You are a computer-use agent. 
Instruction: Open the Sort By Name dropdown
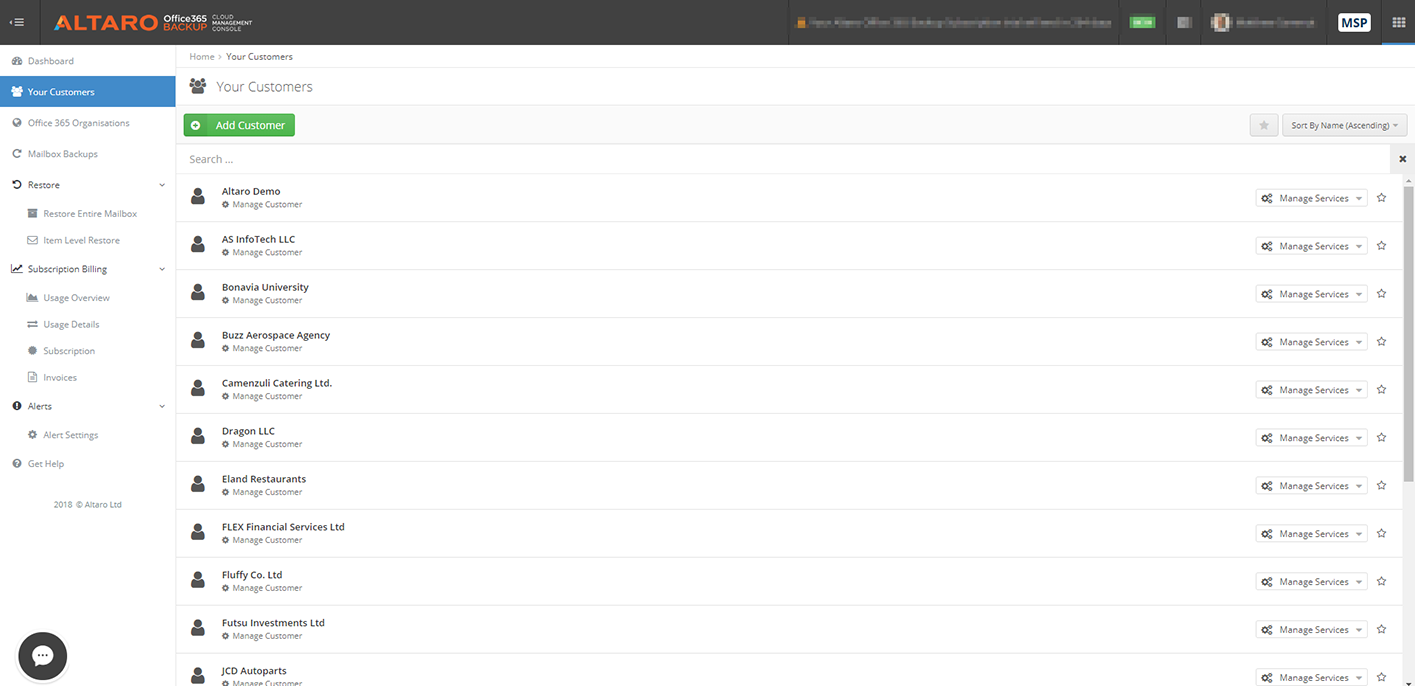point(1345,125)
